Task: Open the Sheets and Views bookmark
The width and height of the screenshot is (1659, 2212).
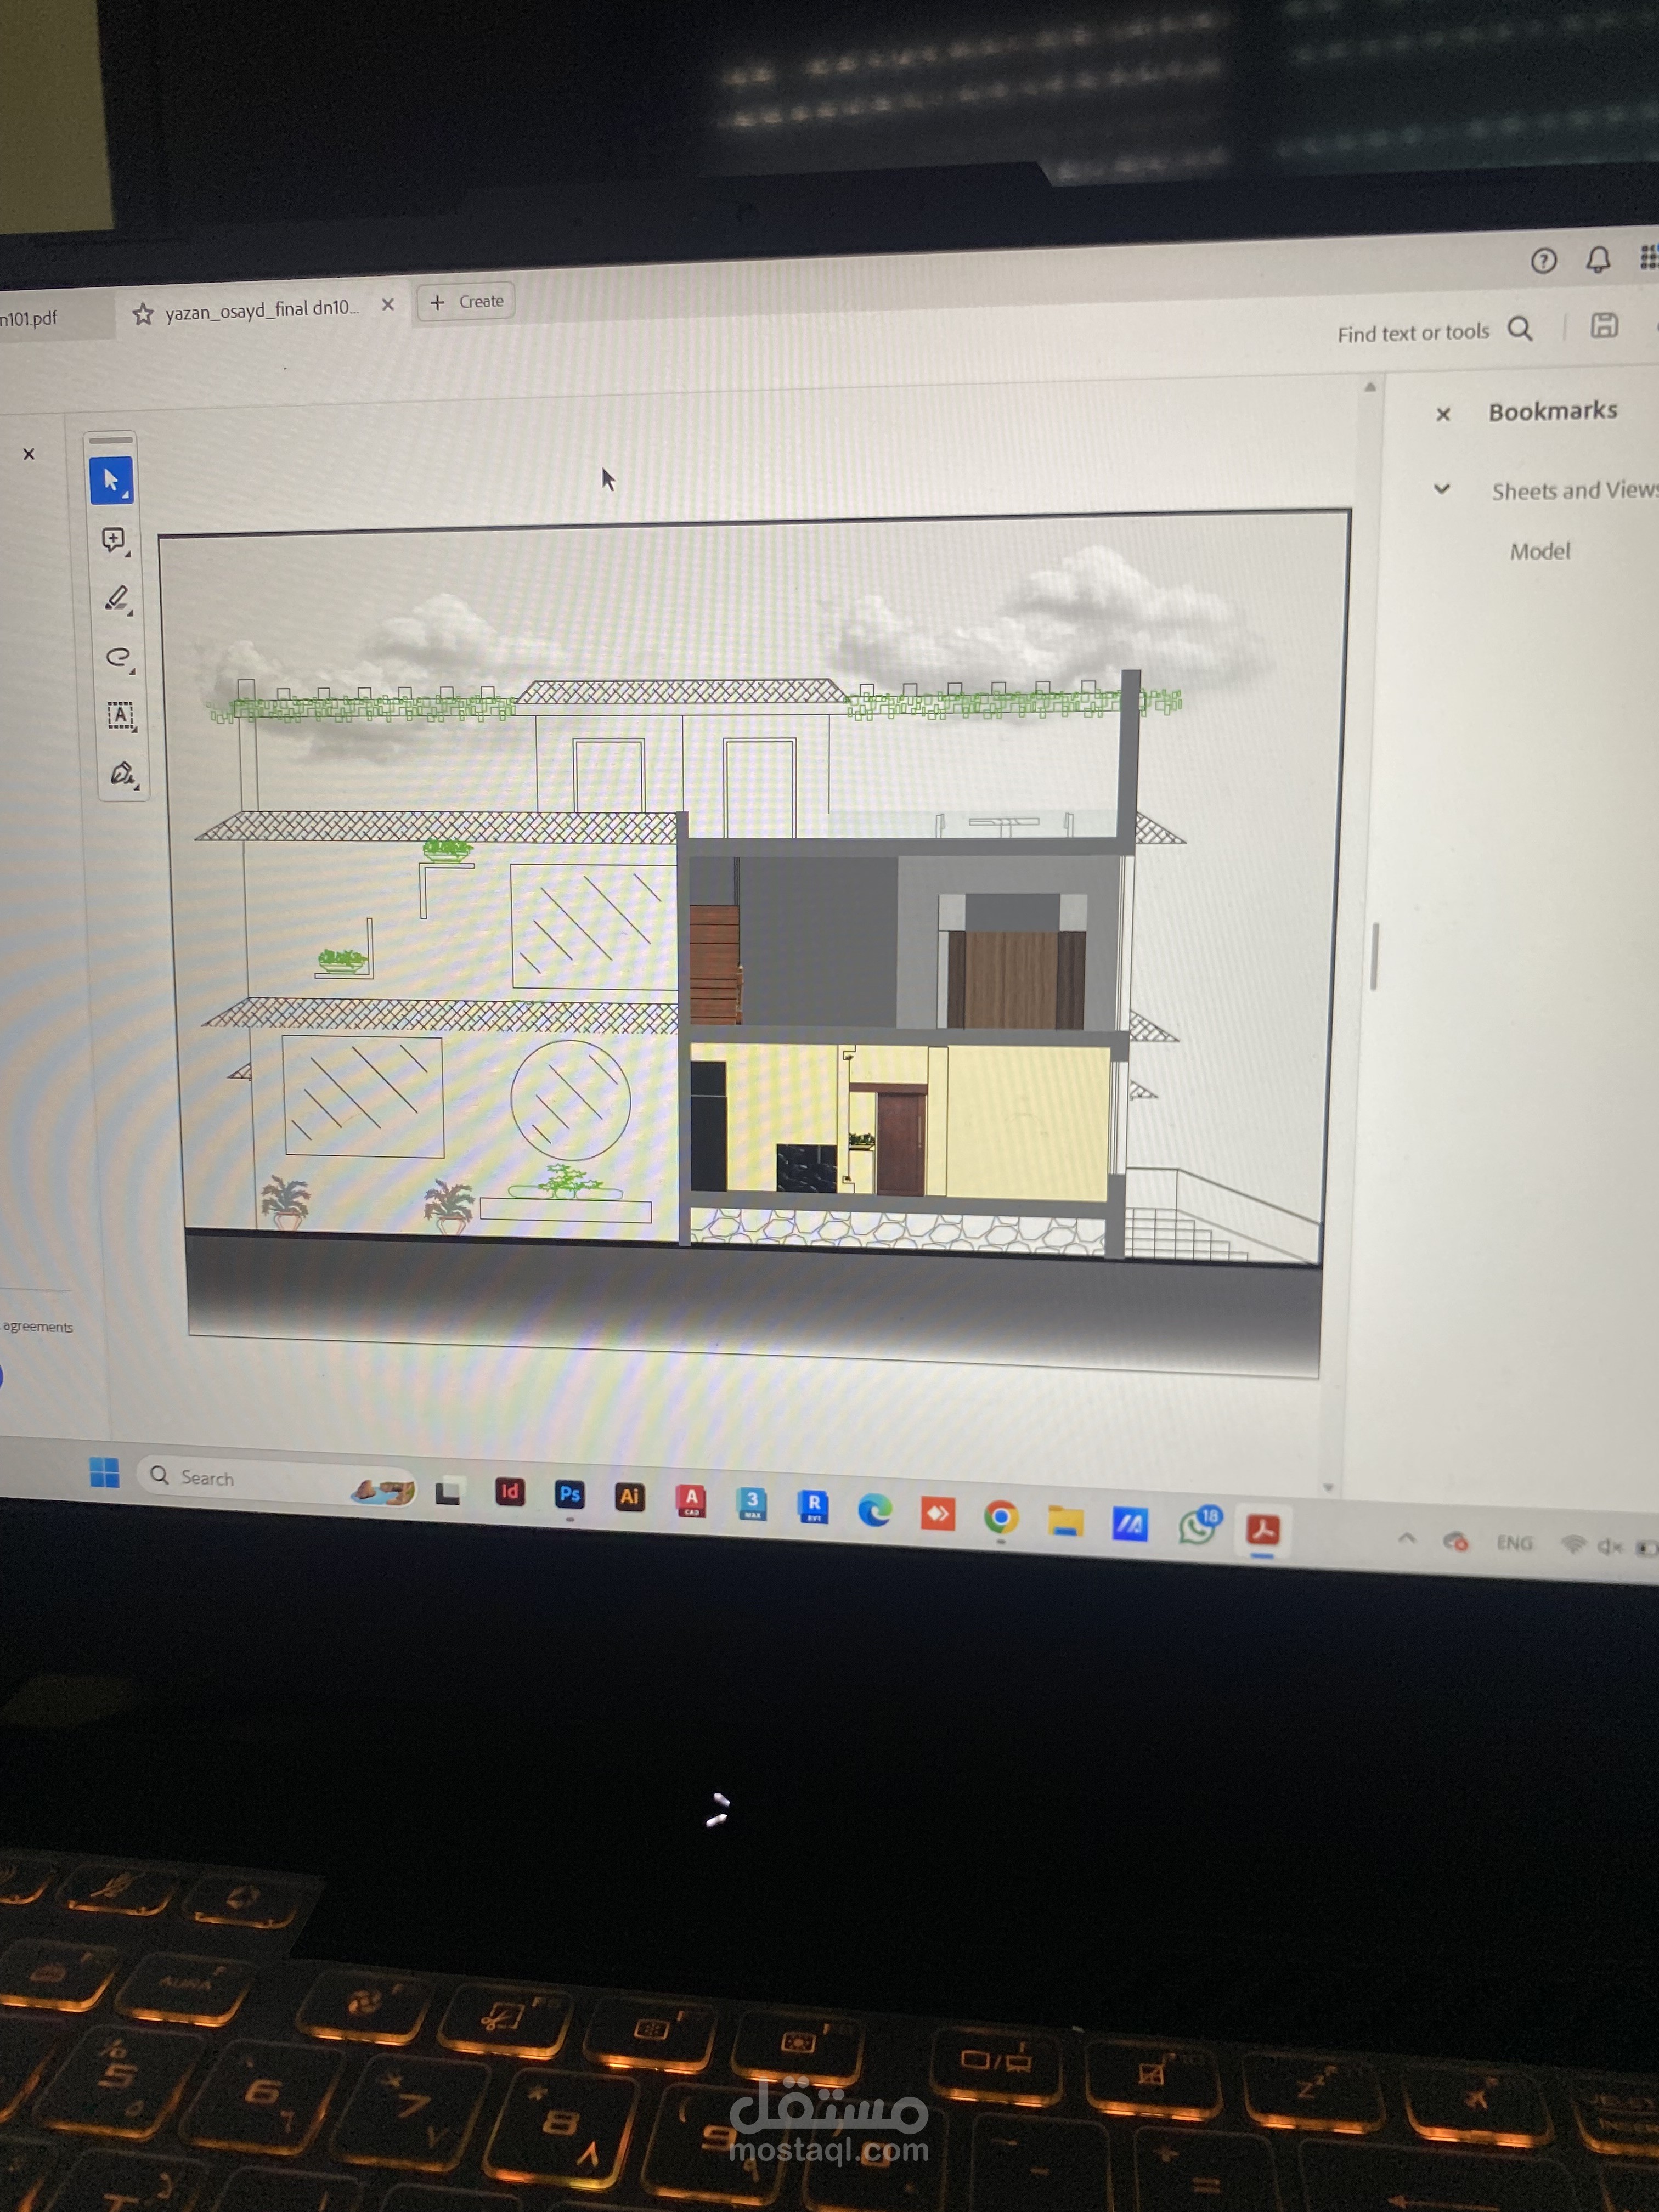Action: [x=1575, y=490]
